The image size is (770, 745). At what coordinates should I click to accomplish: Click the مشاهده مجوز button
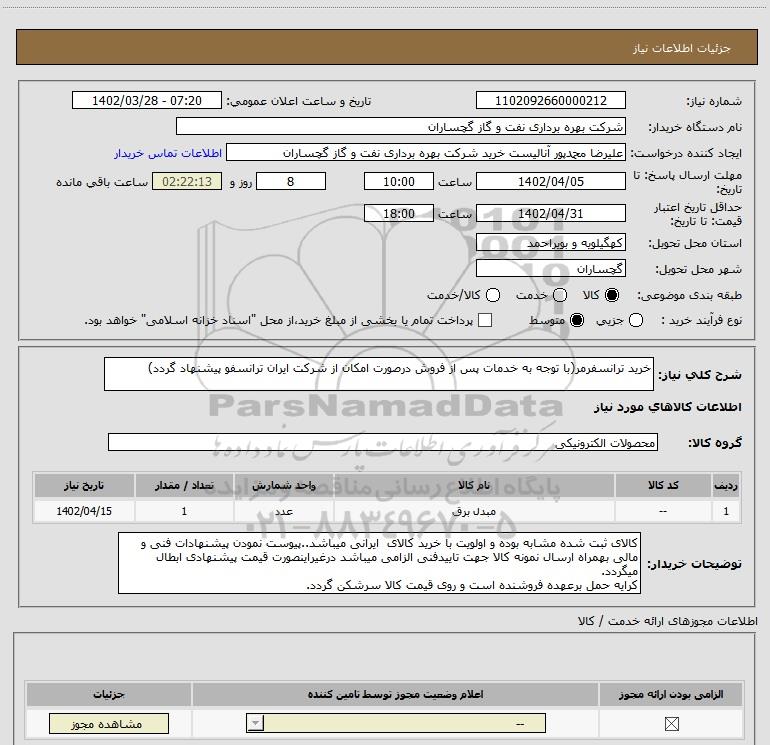(x=109, y=724)
